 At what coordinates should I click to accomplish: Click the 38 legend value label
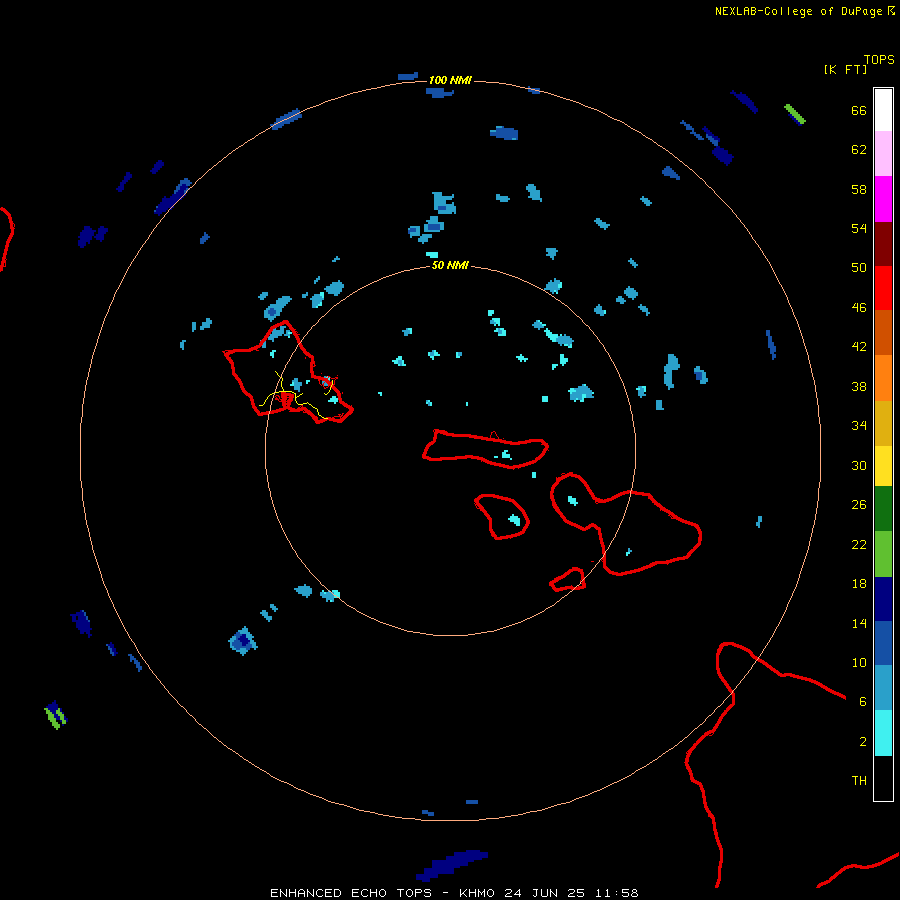[x=859, y=386]
